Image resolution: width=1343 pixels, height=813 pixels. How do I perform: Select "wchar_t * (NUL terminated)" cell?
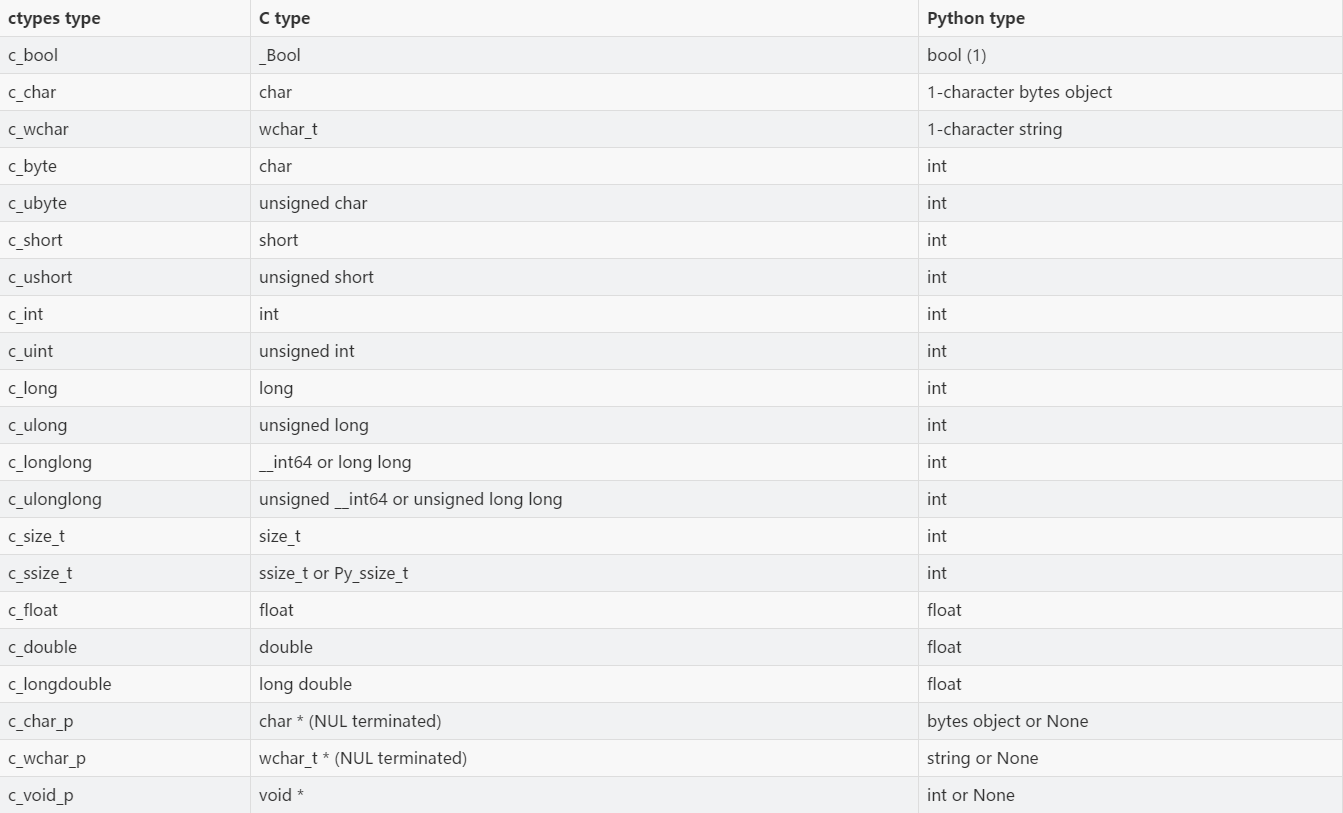(362, 758)
